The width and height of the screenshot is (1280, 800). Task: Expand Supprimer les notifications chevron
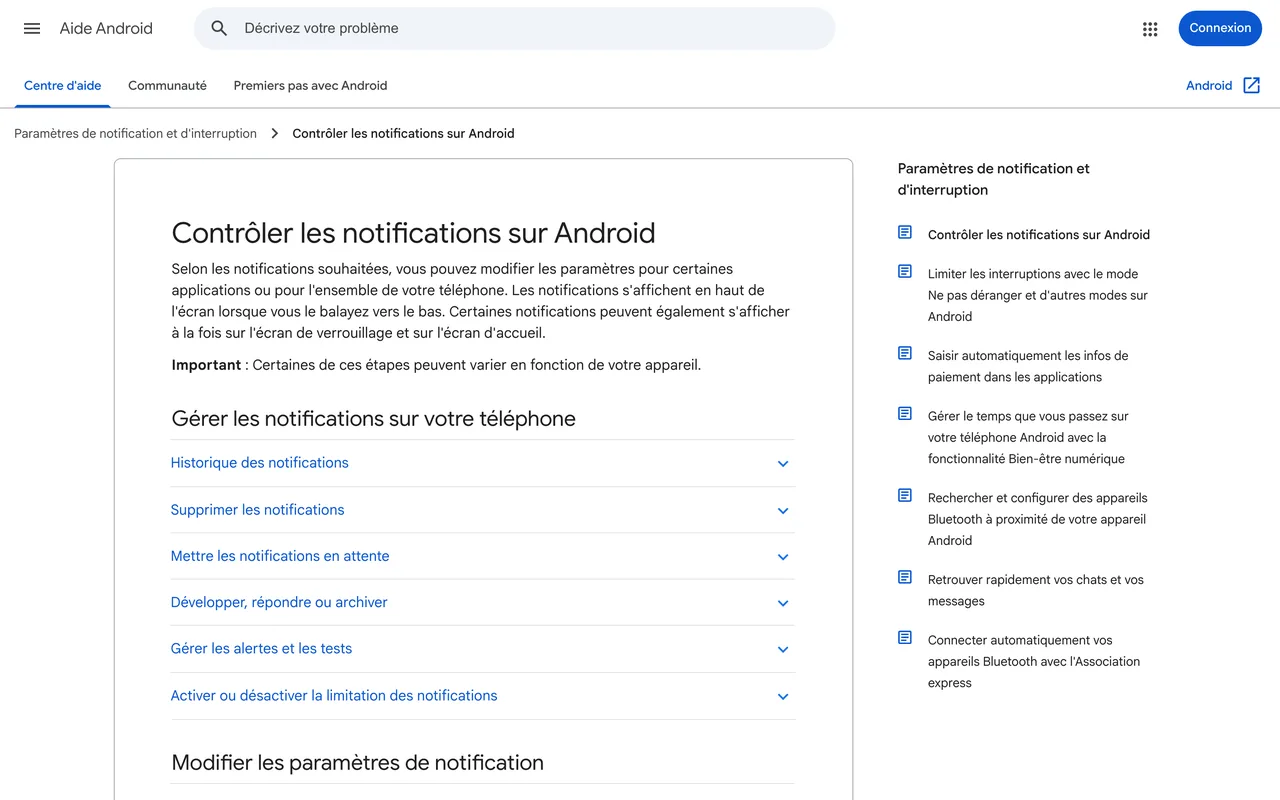tap(783, 511)
